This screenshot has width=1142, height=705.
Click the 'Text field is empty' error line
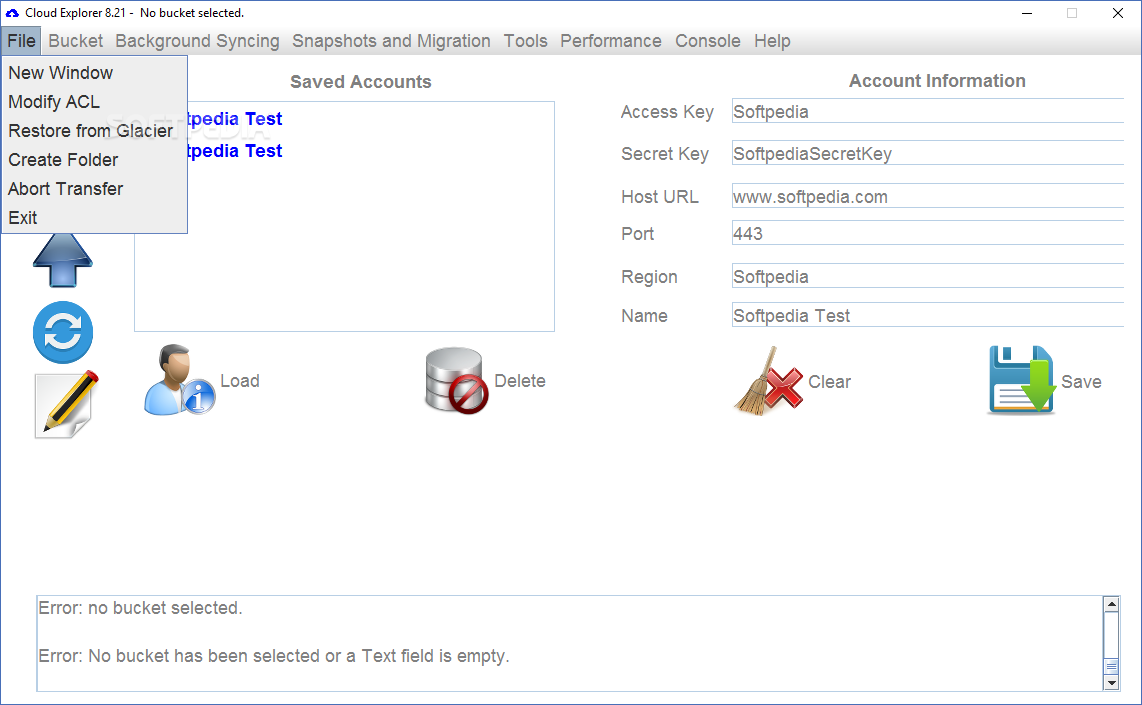click(274, 656)
